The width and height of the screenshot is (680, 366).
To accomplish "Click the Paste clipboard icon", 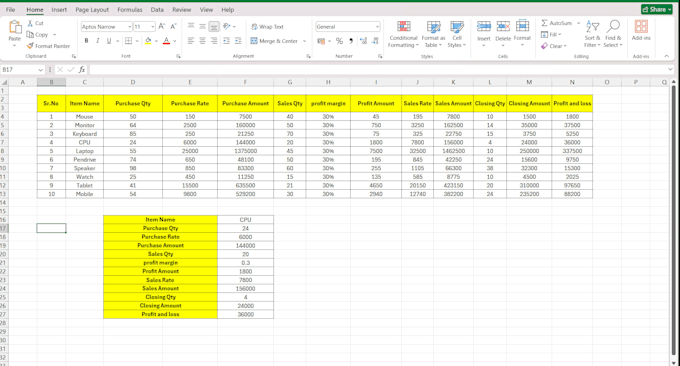I will pyautogui.click(x=15, y=27).
